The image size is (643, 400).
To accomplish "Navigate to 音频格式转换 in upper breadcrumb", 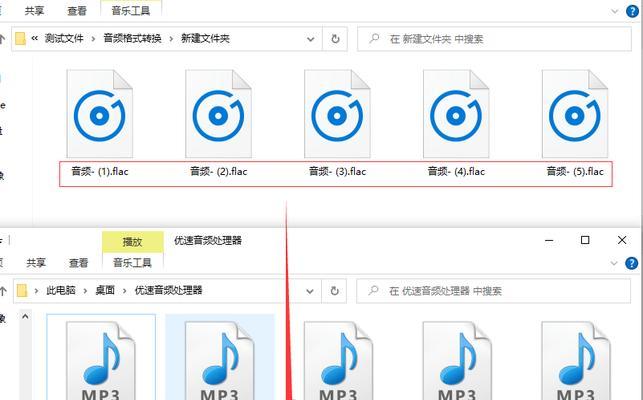I will [x=132, y=39].
